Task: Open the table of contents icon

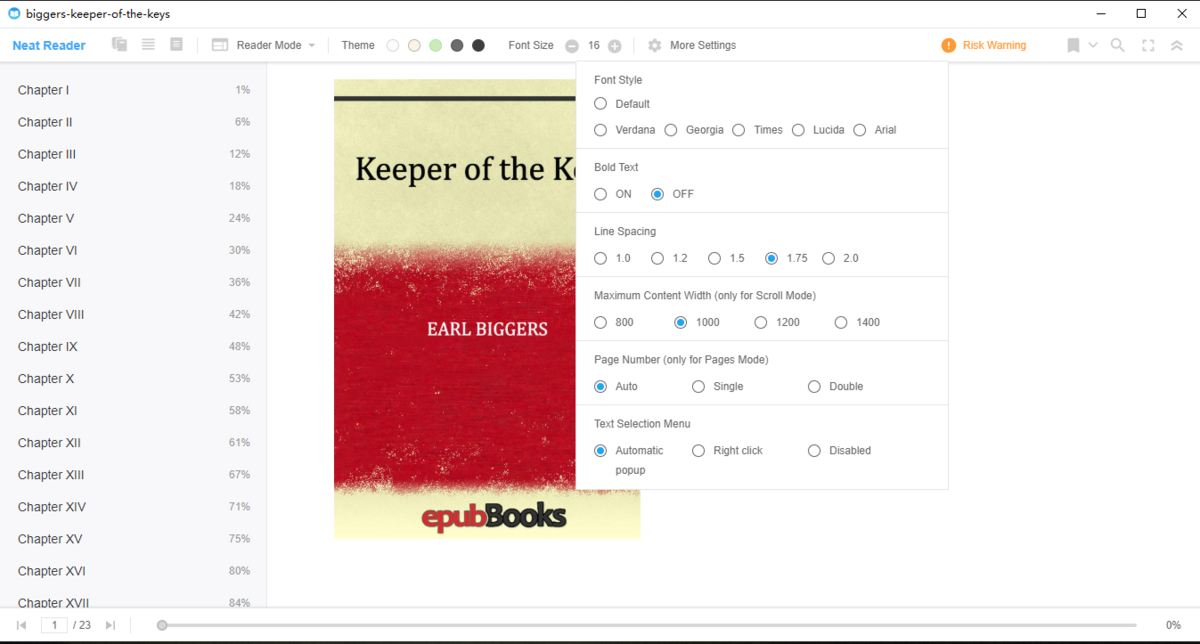Action: point(146,45)
